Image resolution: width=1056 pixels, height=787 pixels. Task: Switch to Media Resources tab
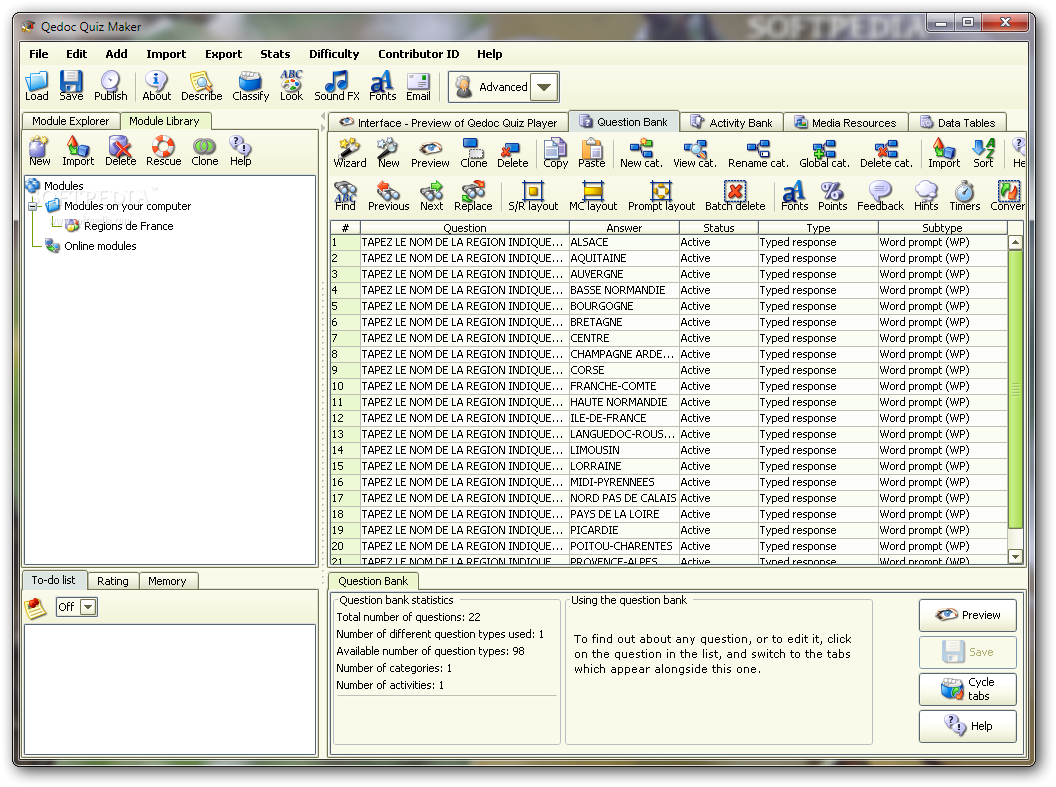845,123
